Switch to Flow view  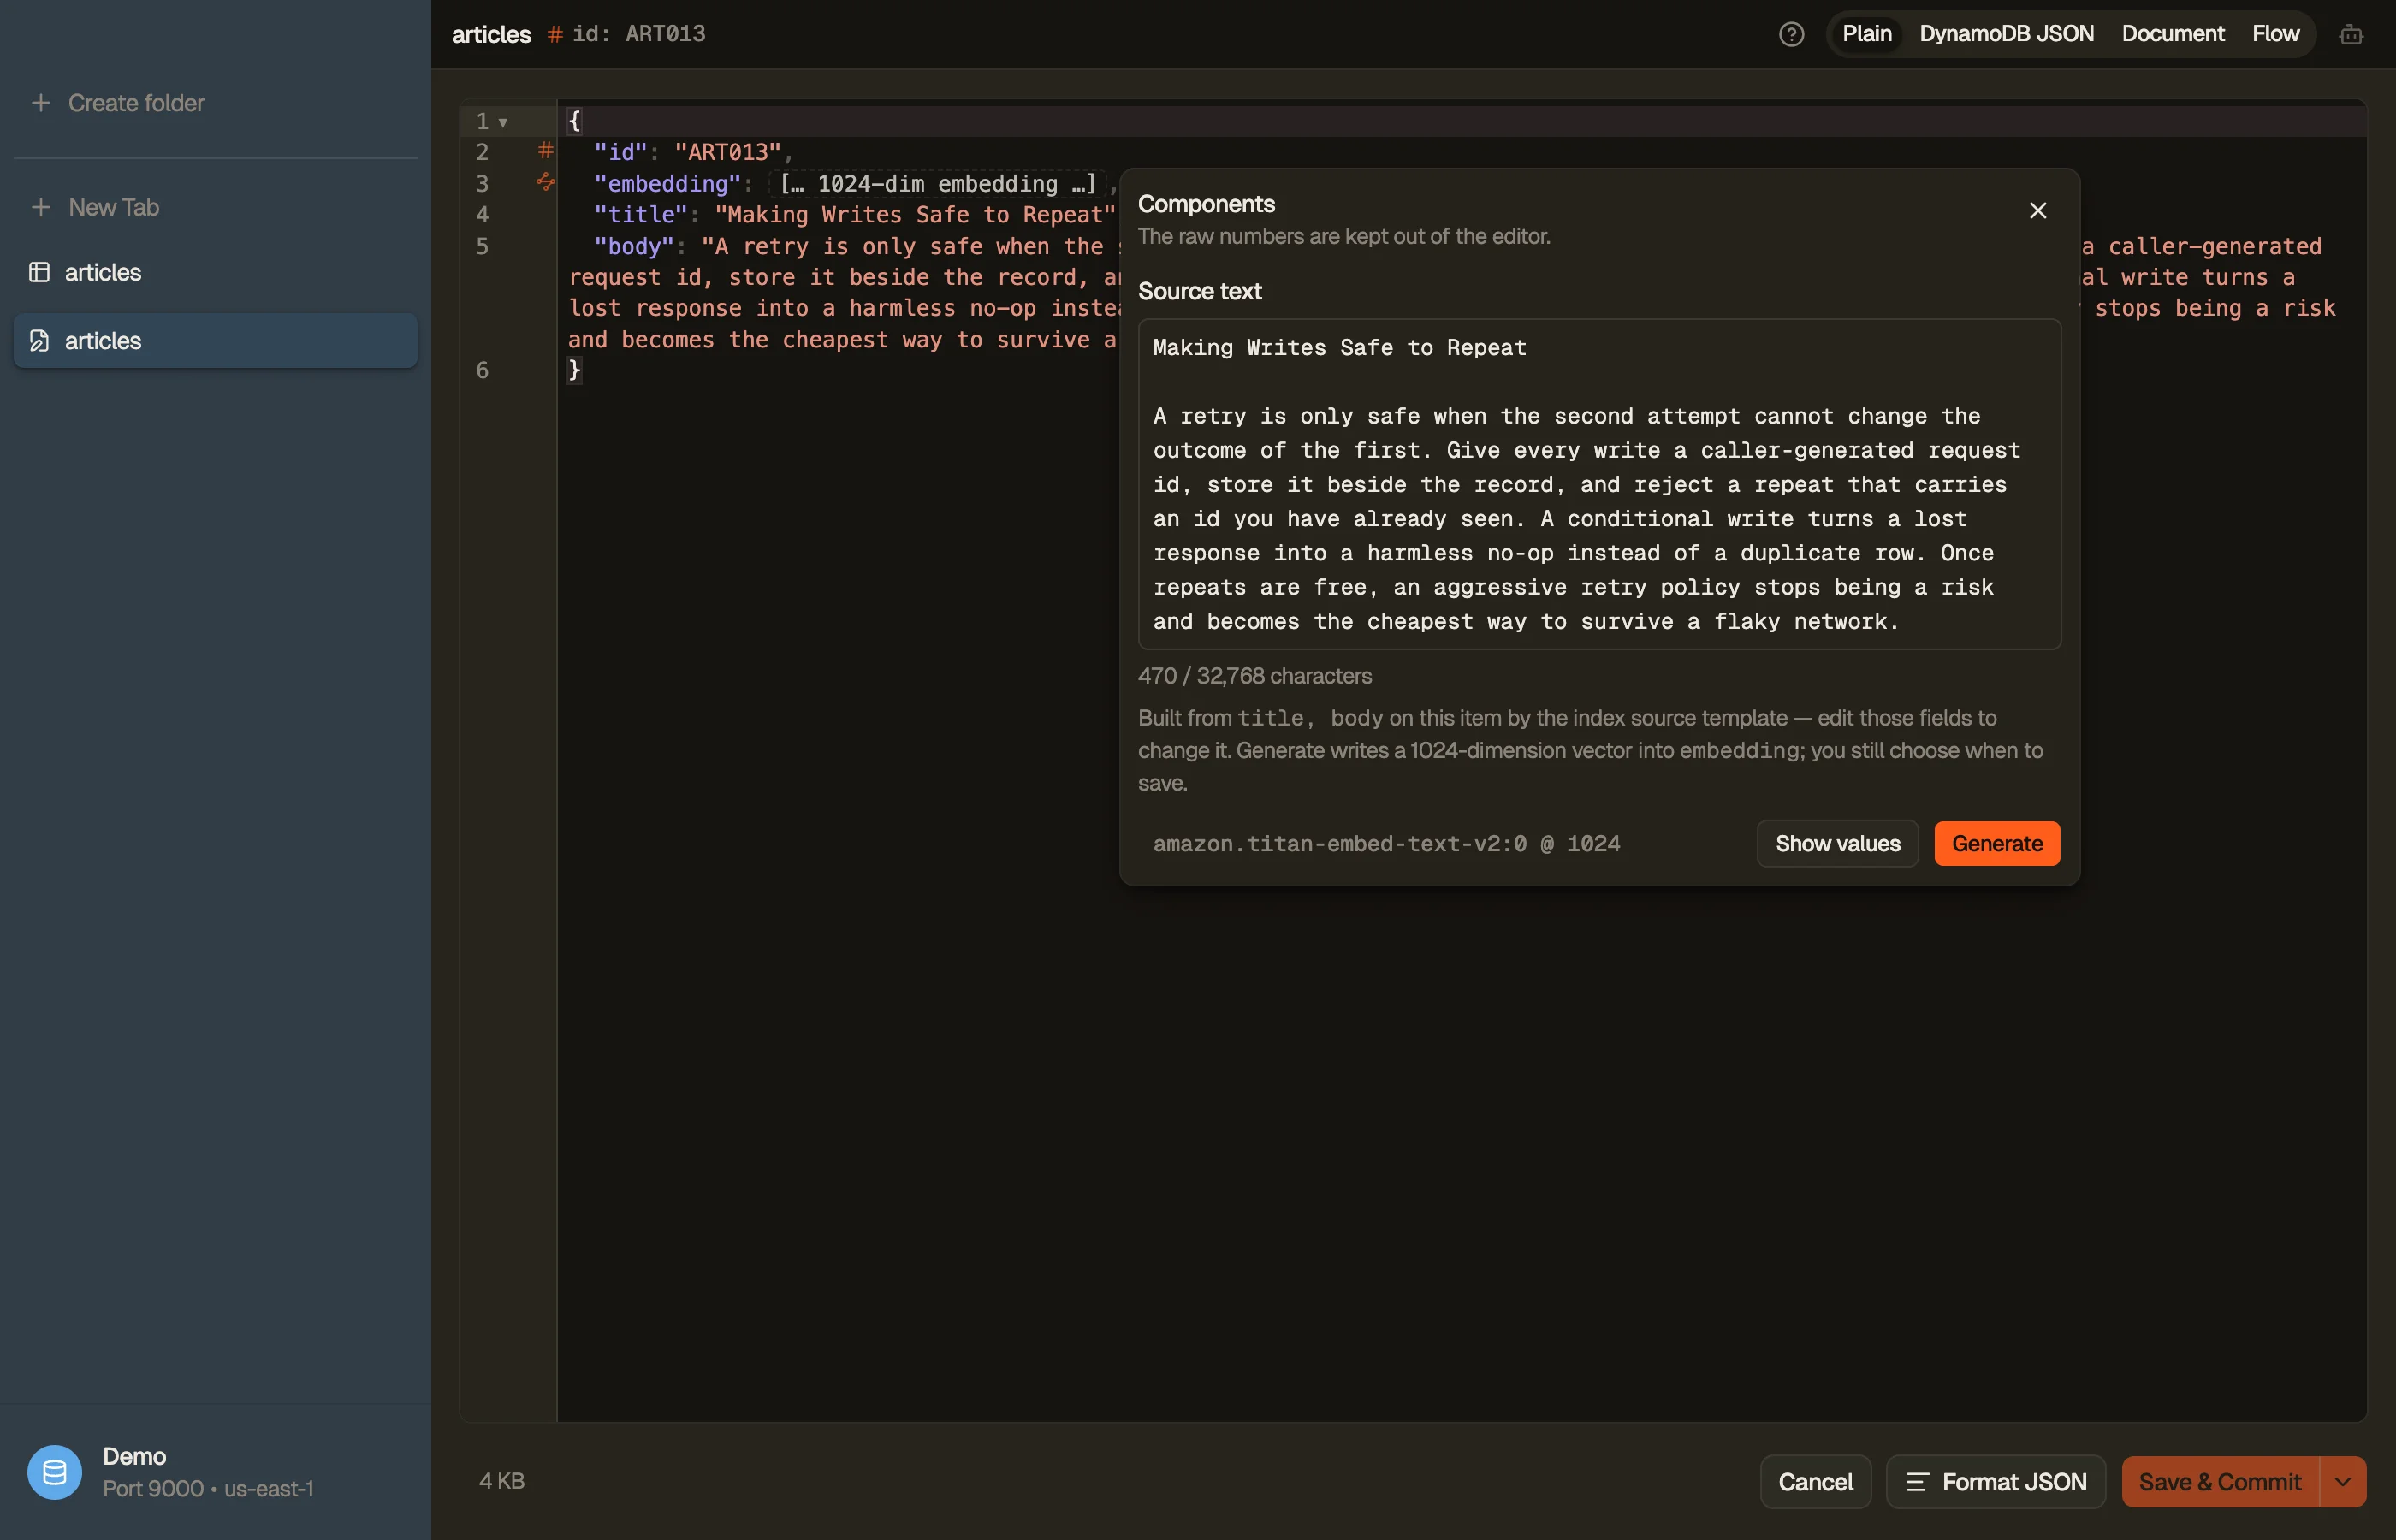(x=2275, y=34)
